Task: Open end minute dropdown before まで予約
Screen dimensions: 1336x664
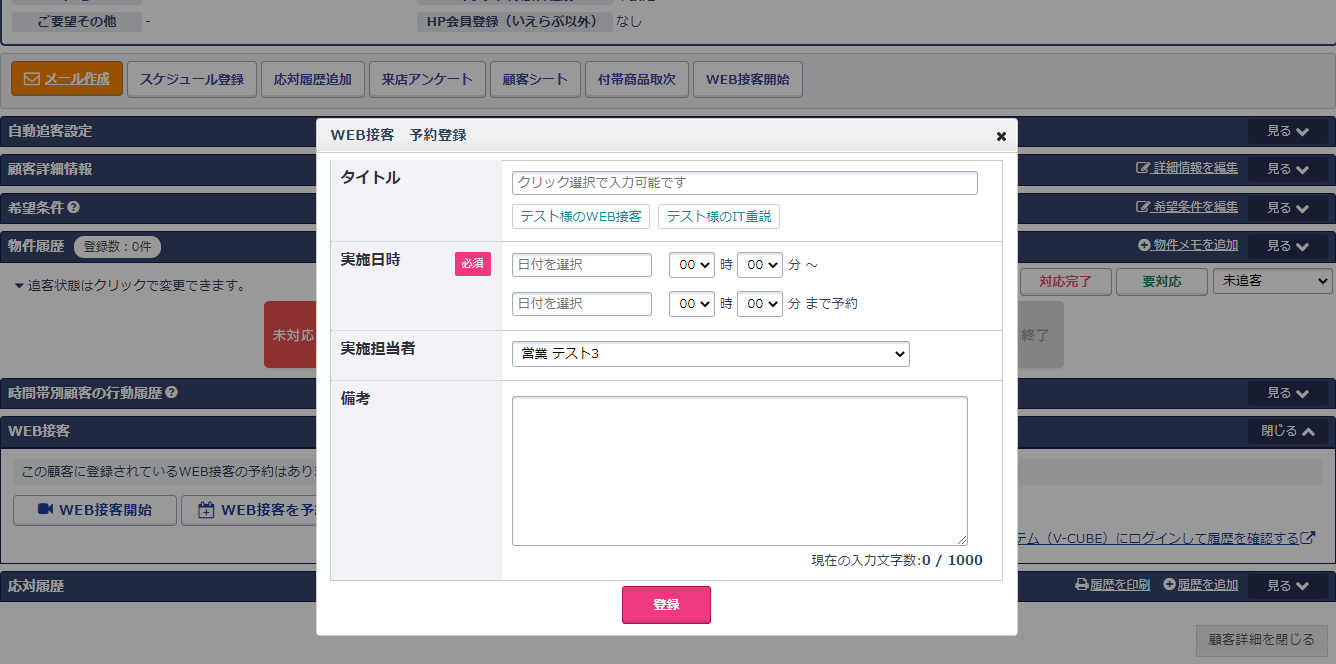Action: 759,304
